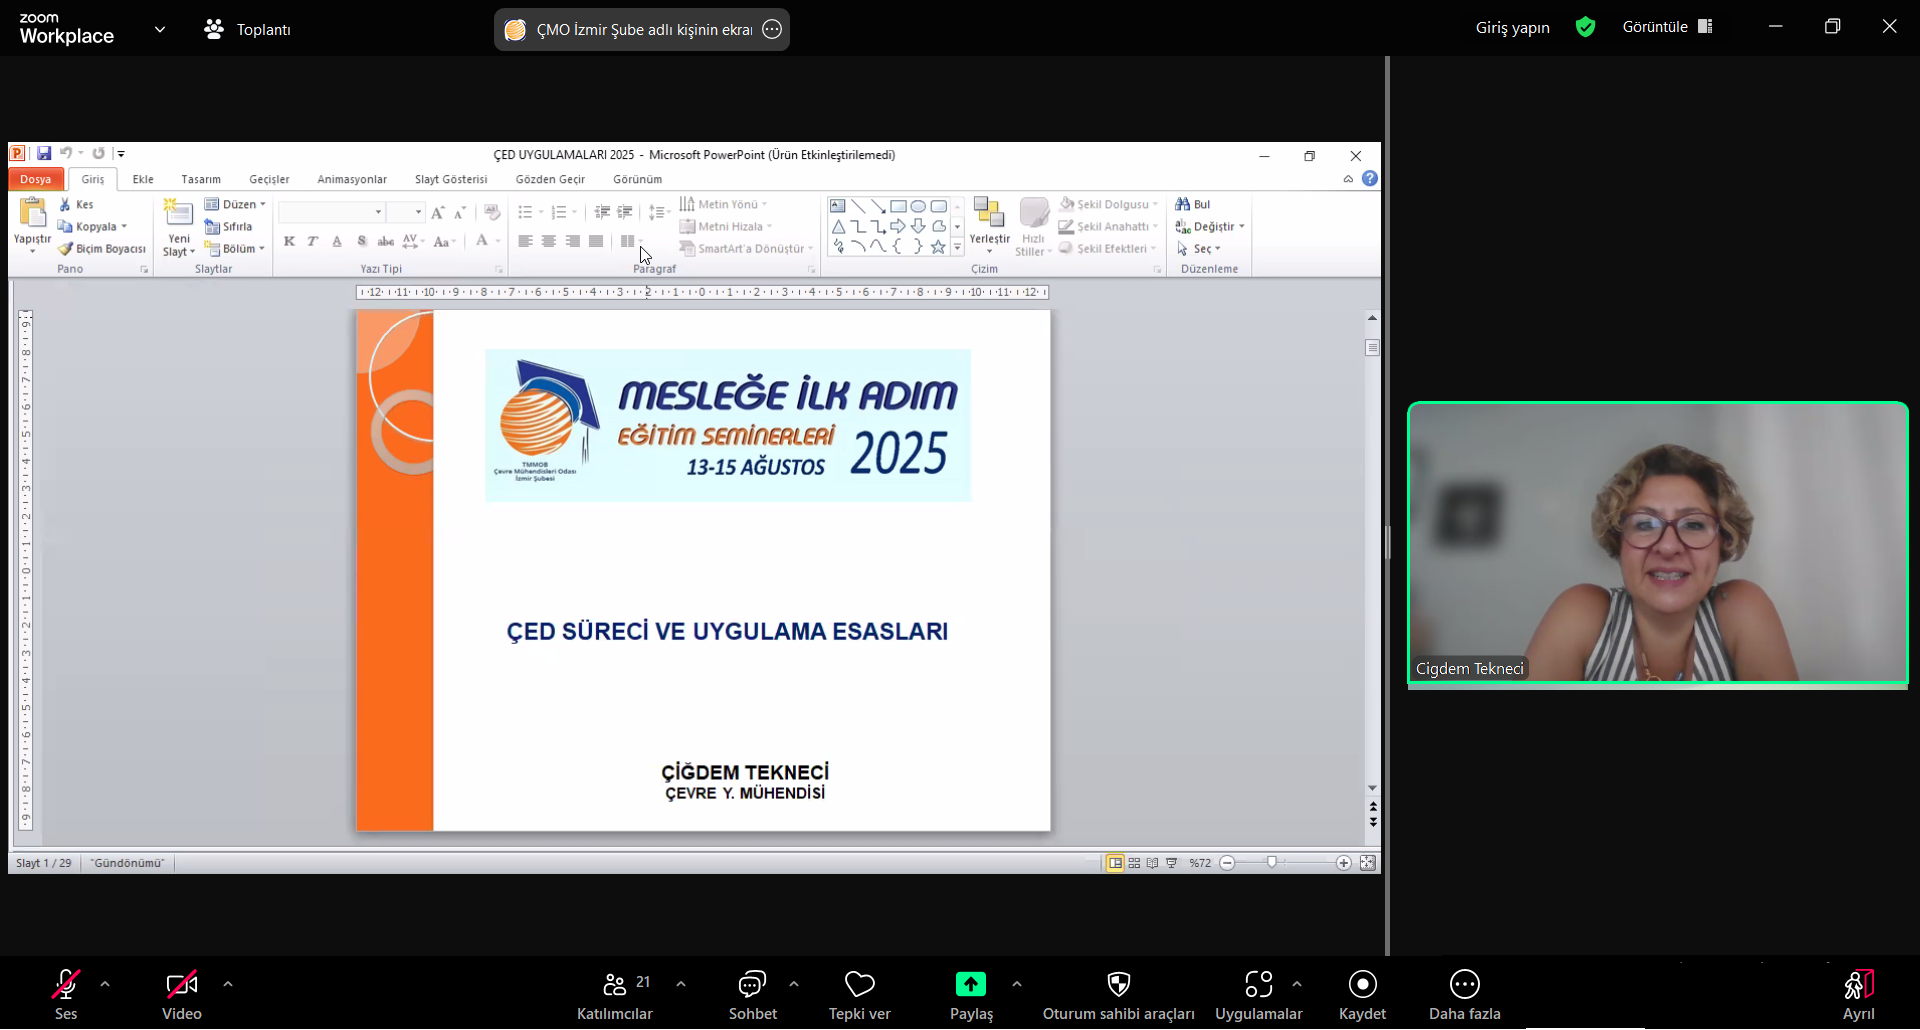Click the green Paylaş share screen icon
The width and height of the screenshot is (1920, 1030).
point(970,985)
